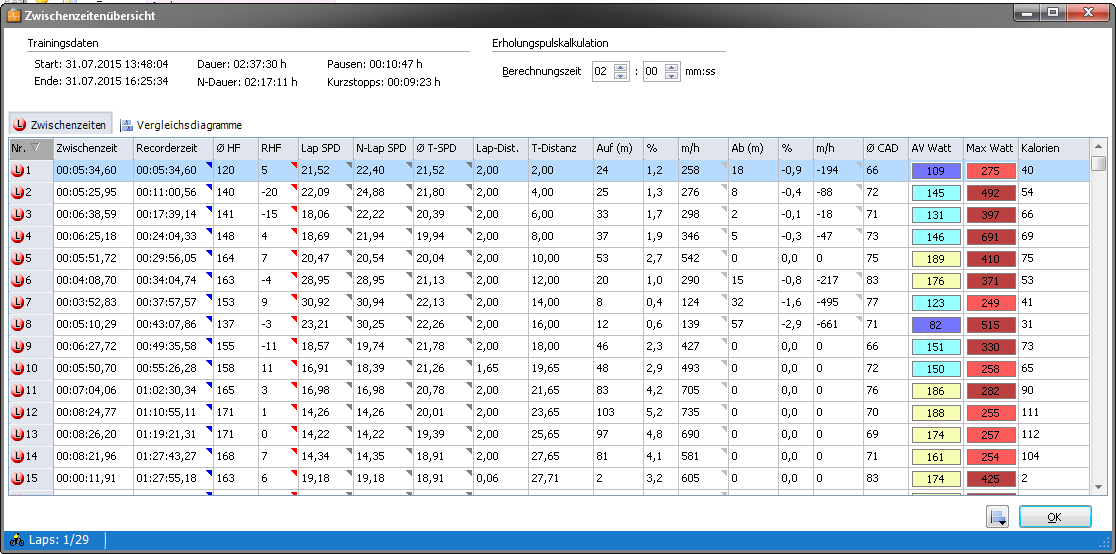1116x554 pixels.
Task: Decrease the Berechnungszeit minutes value
Action: [x=621, y=75]
